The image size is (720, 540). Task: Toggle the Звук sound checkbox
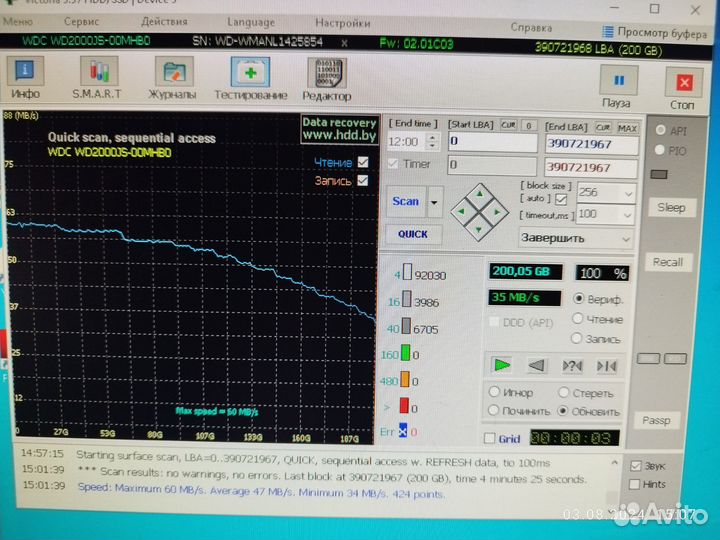pos(636,466)
